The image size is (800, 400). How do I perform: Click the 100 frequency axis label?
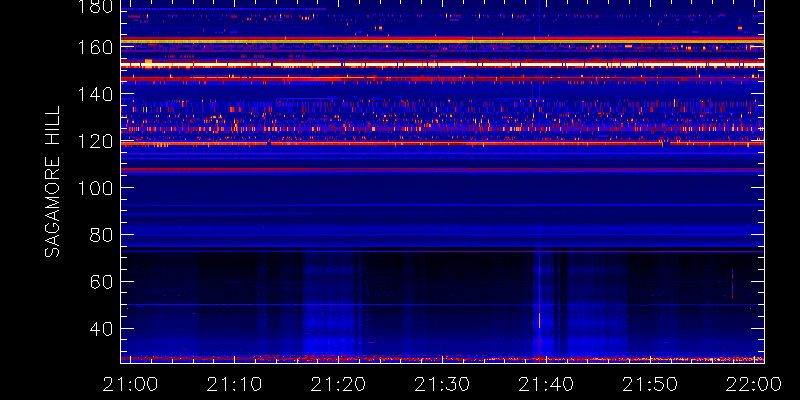95,188
